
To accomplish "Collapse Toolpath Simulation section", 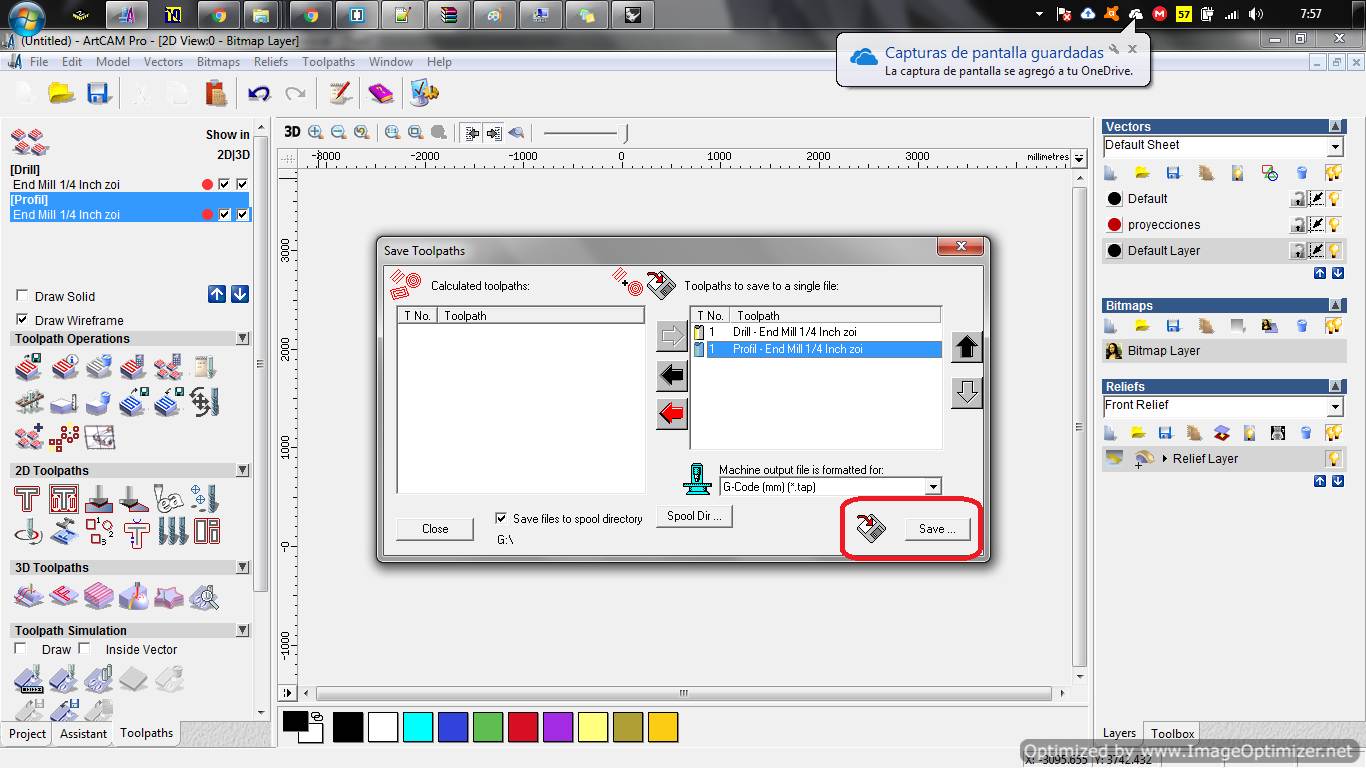I will click(x=243, y=630).
